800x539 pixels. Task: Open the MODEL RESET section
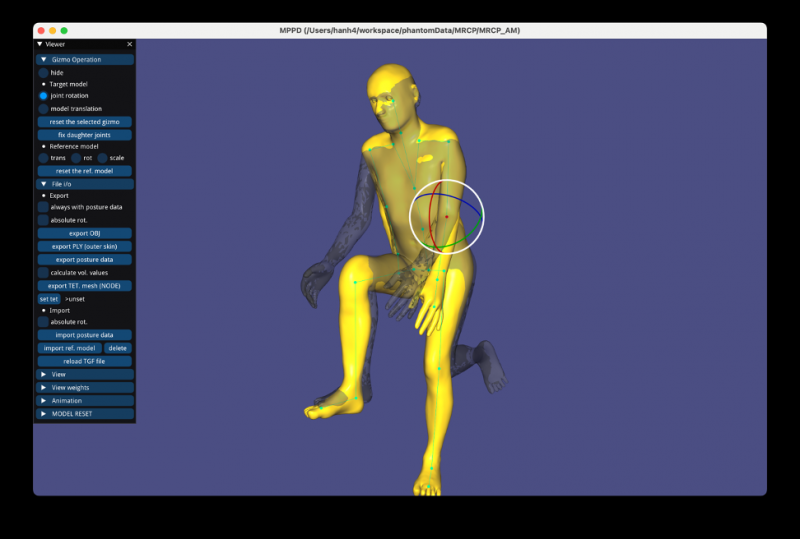tap(44, 413)
